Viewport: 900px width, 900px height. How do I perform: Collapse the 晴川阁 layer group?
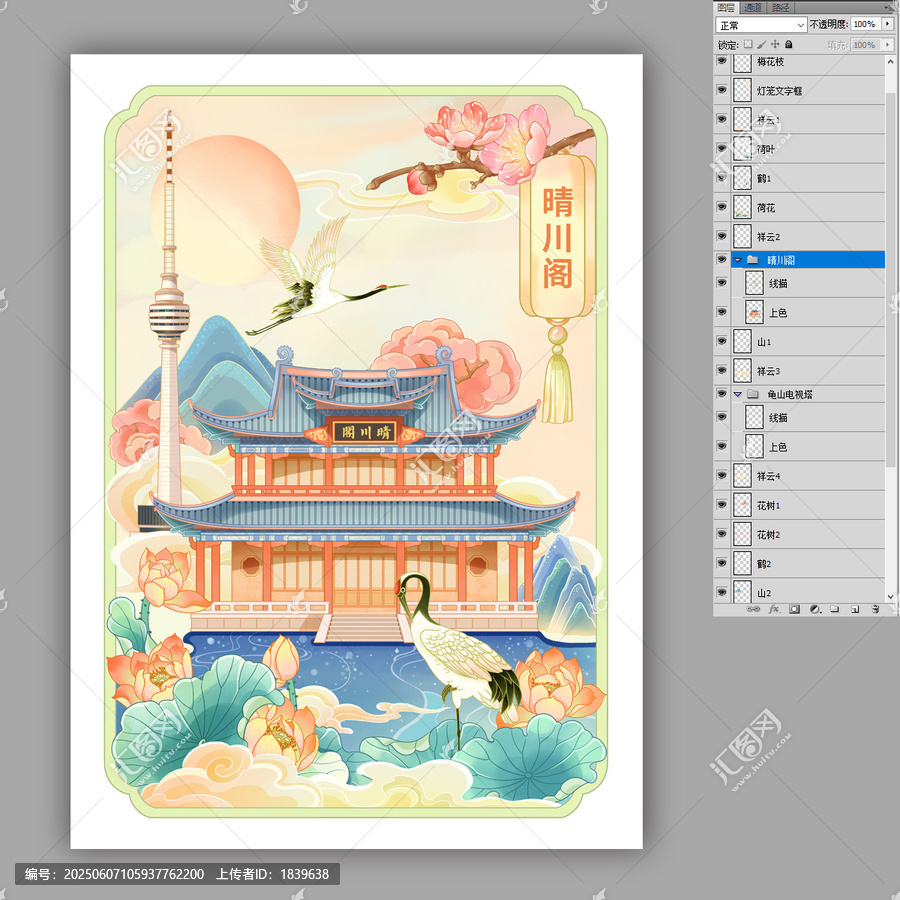[x=738, y=260]
